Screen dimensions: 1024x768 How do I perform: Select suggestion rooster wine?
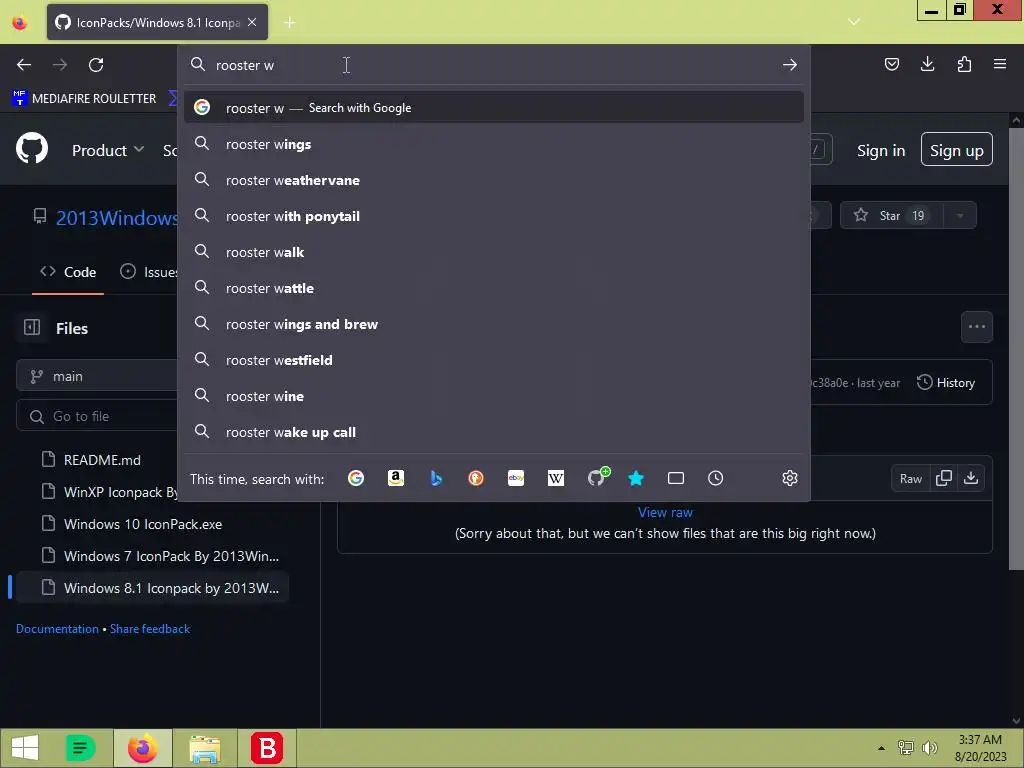493,396
